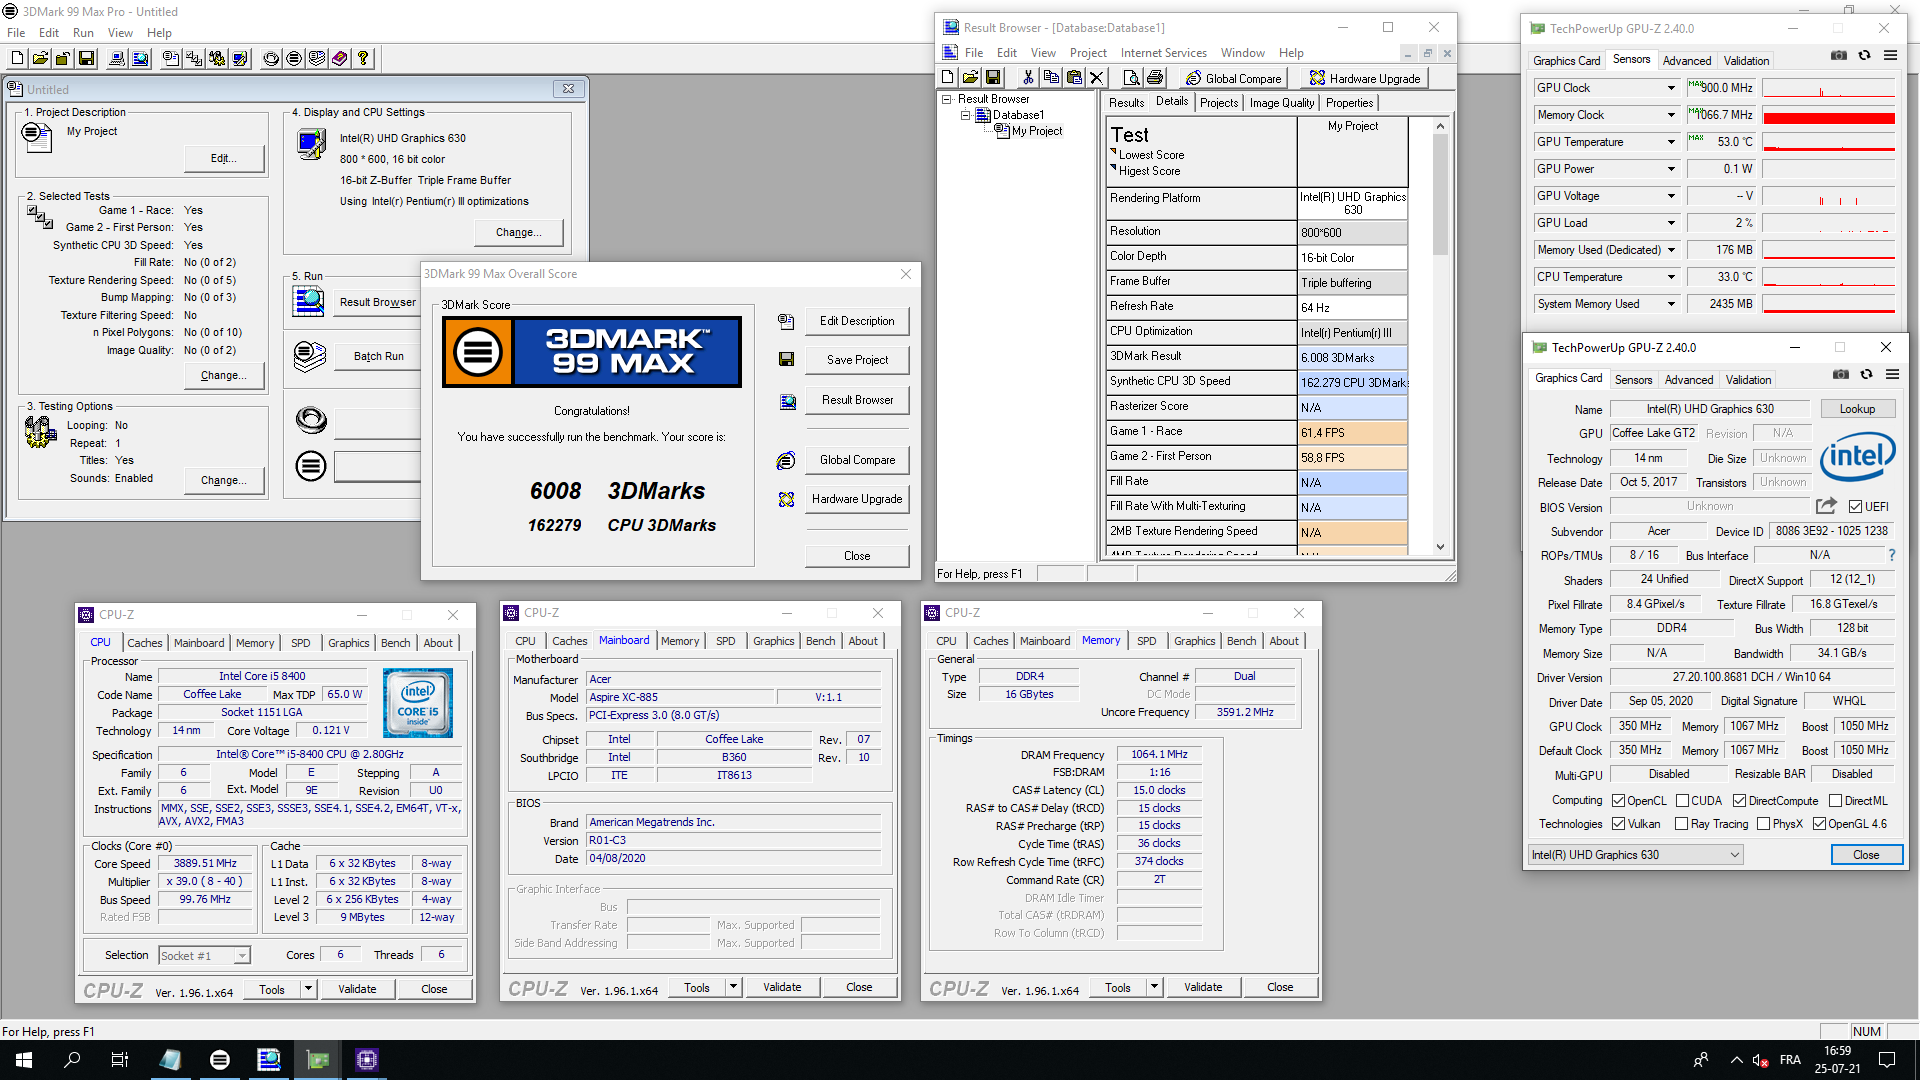The image size is (1920, 1080).
Task: Click Printer icon in Result Browser toolbar
Action: tap(1154, 78)
